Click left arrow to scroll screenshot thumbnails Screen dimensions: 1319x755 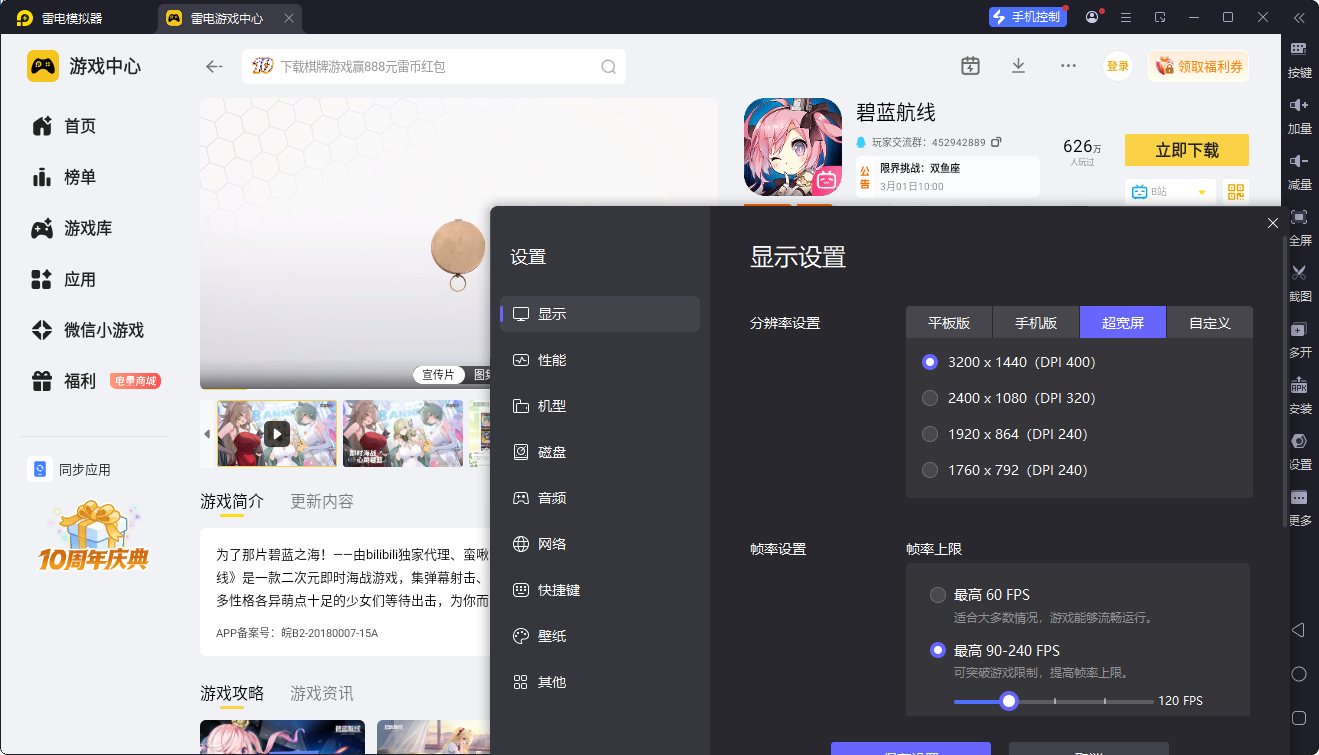coord(208,434)
